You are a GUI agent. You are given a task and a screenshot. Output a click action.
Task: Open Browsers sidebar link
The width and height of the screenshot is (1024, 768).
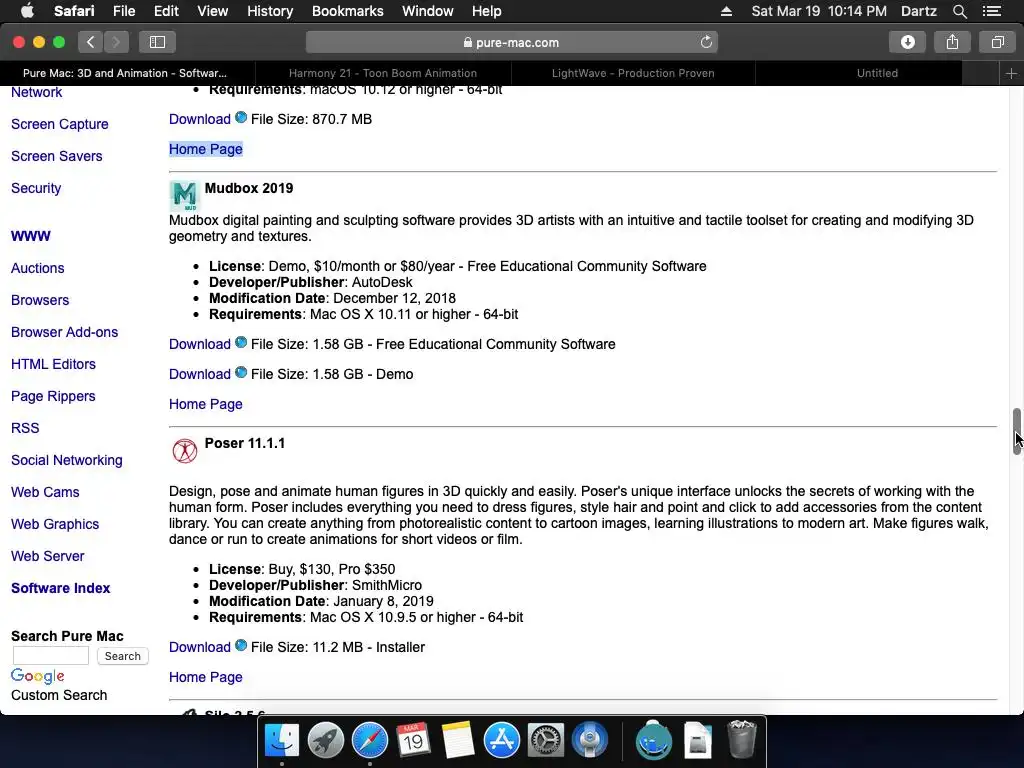(x=40, y=300)
